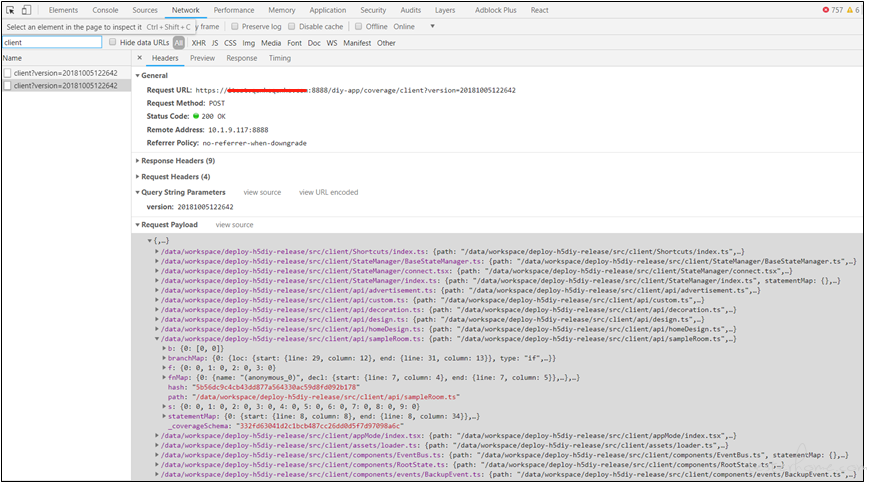869x485 pixels.
Task: Collapse the expanded api/sampleRoom.ts entry
Action: pos(157,339)
